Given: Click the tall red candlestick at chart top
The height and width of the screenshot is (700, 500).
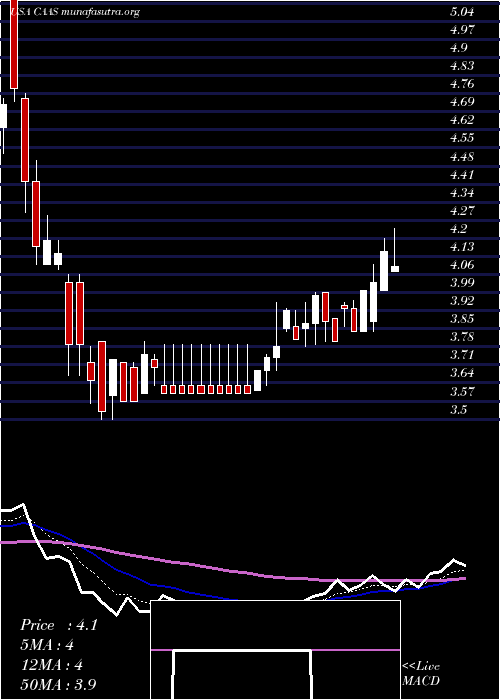Looking at the screenshot, I should point(14,44).
